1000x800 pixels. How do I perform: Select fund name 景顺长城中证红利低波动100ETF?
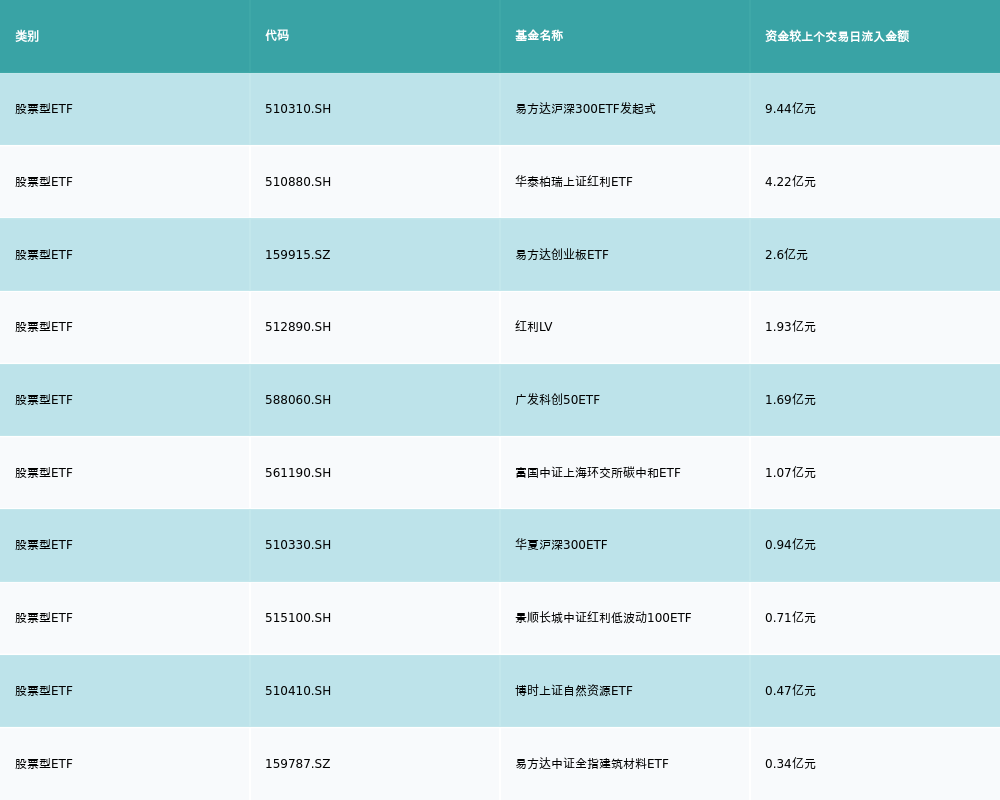(603, 618)
